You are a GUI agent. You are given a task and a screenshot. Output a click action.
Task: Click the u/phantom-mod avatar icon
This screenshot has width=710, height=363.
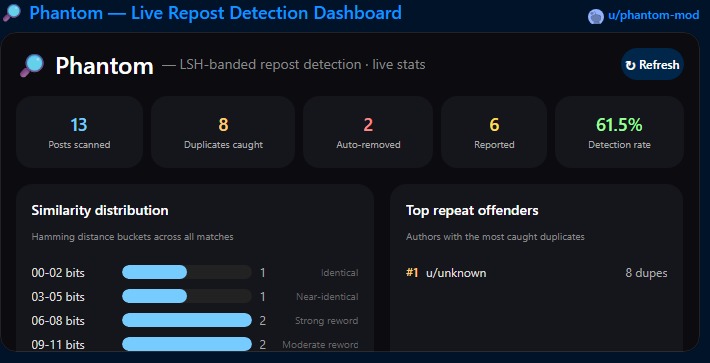595,16
